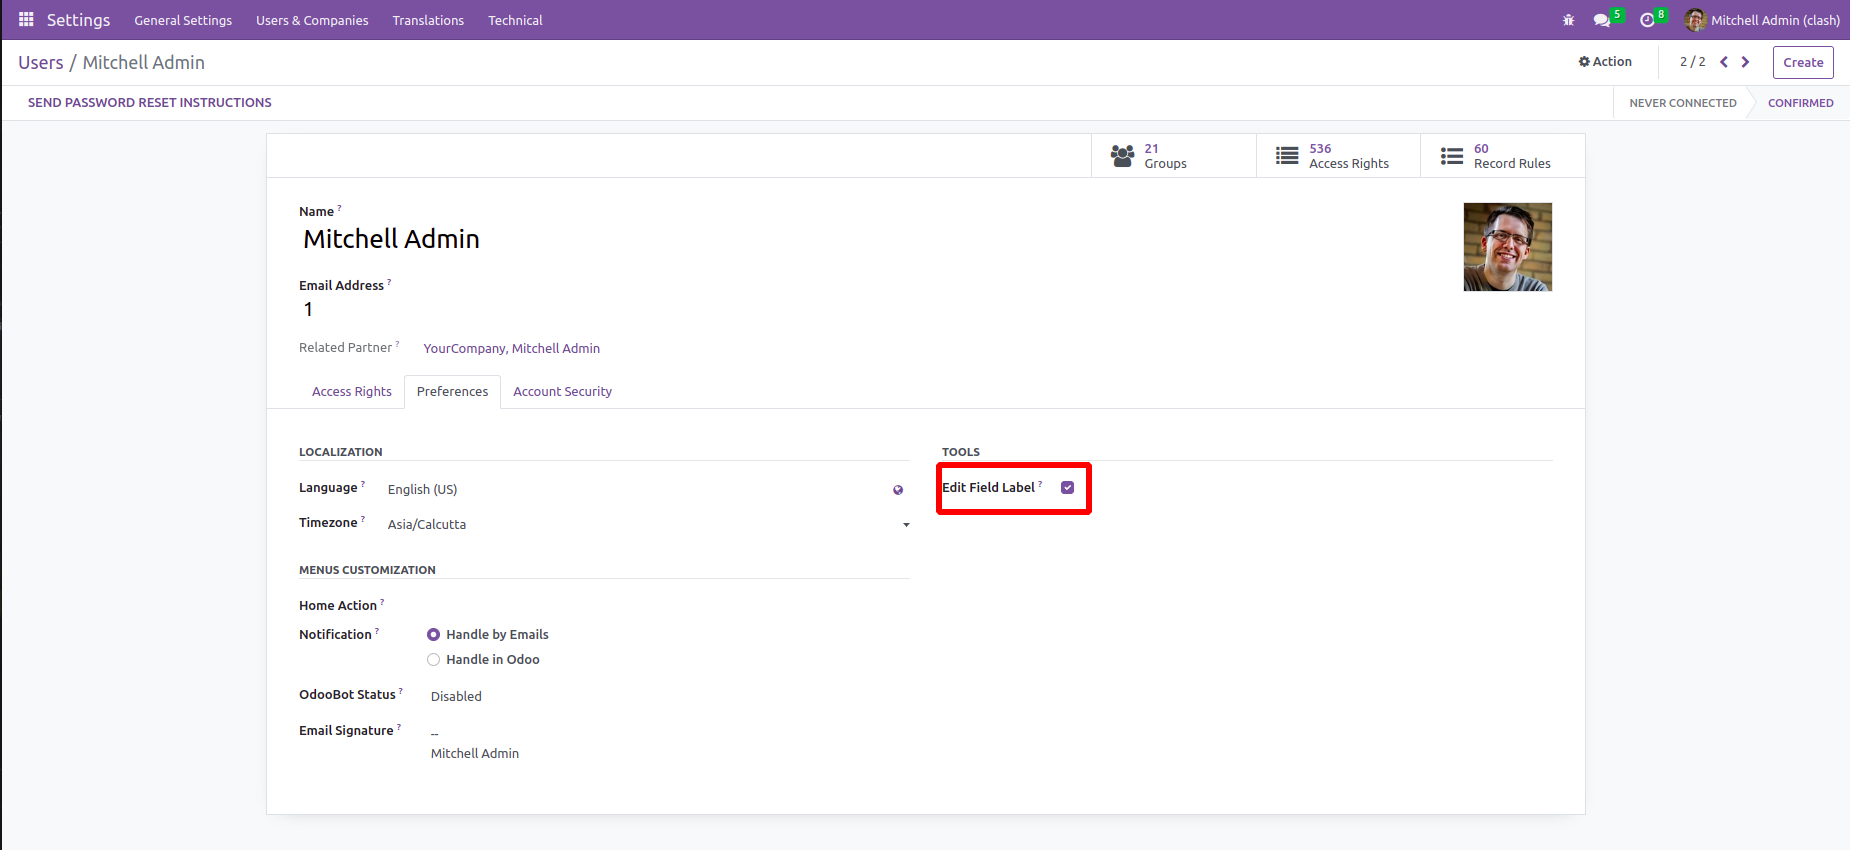Click the Home Action field
The image size is (1850, 850).
tap(668, 606)
